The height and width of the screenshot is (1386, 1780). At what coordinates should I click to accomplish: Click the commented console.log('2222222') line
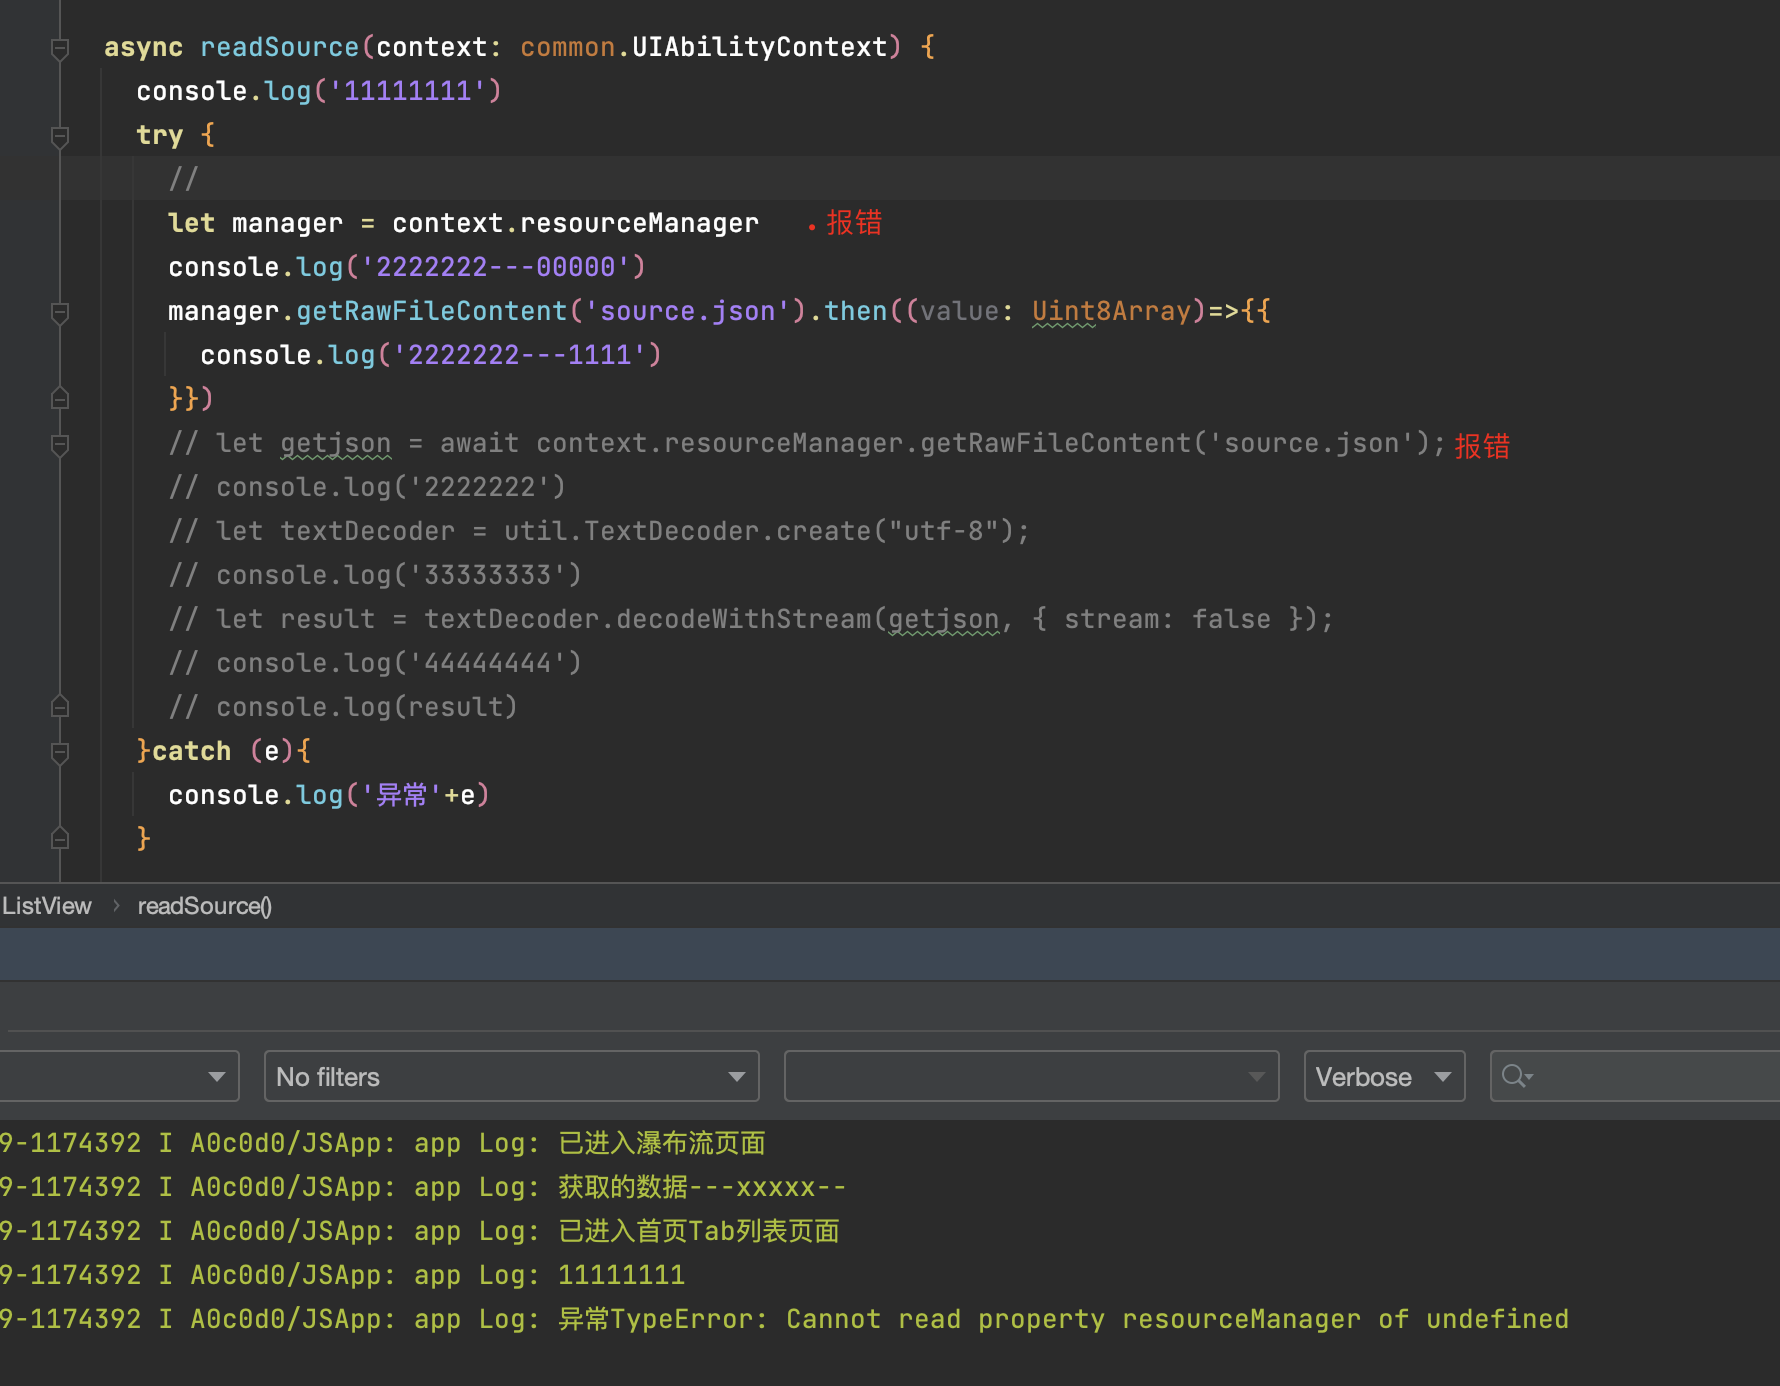point(367,487)
